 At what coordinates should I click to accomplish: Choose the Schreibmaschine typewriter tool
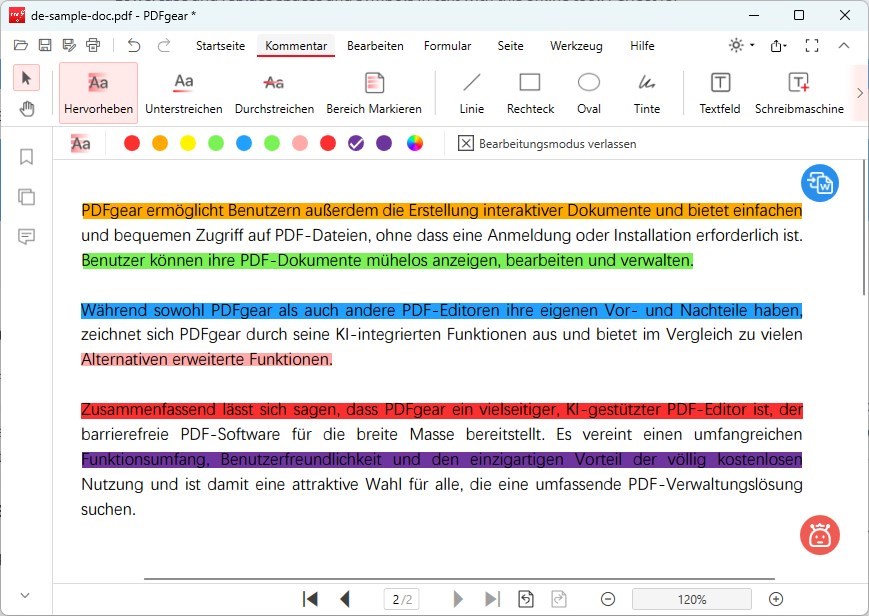pos(799,93)
